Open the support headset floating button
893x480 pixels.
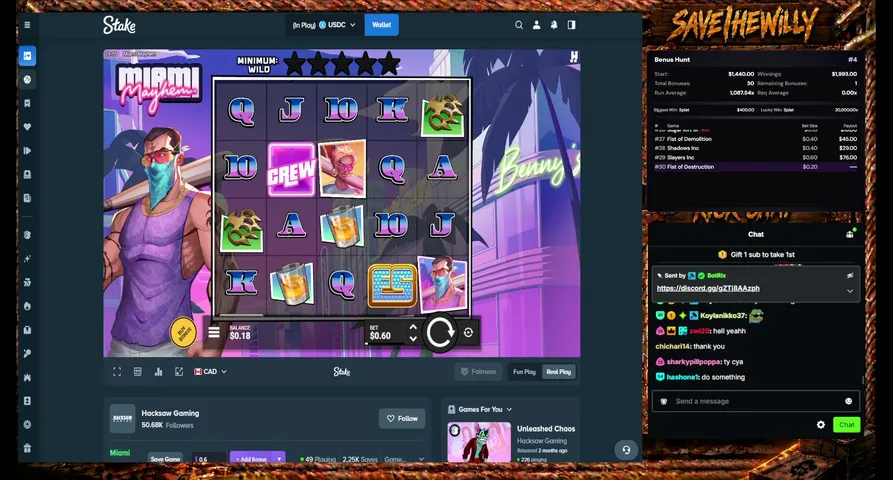tap(626, 450)
